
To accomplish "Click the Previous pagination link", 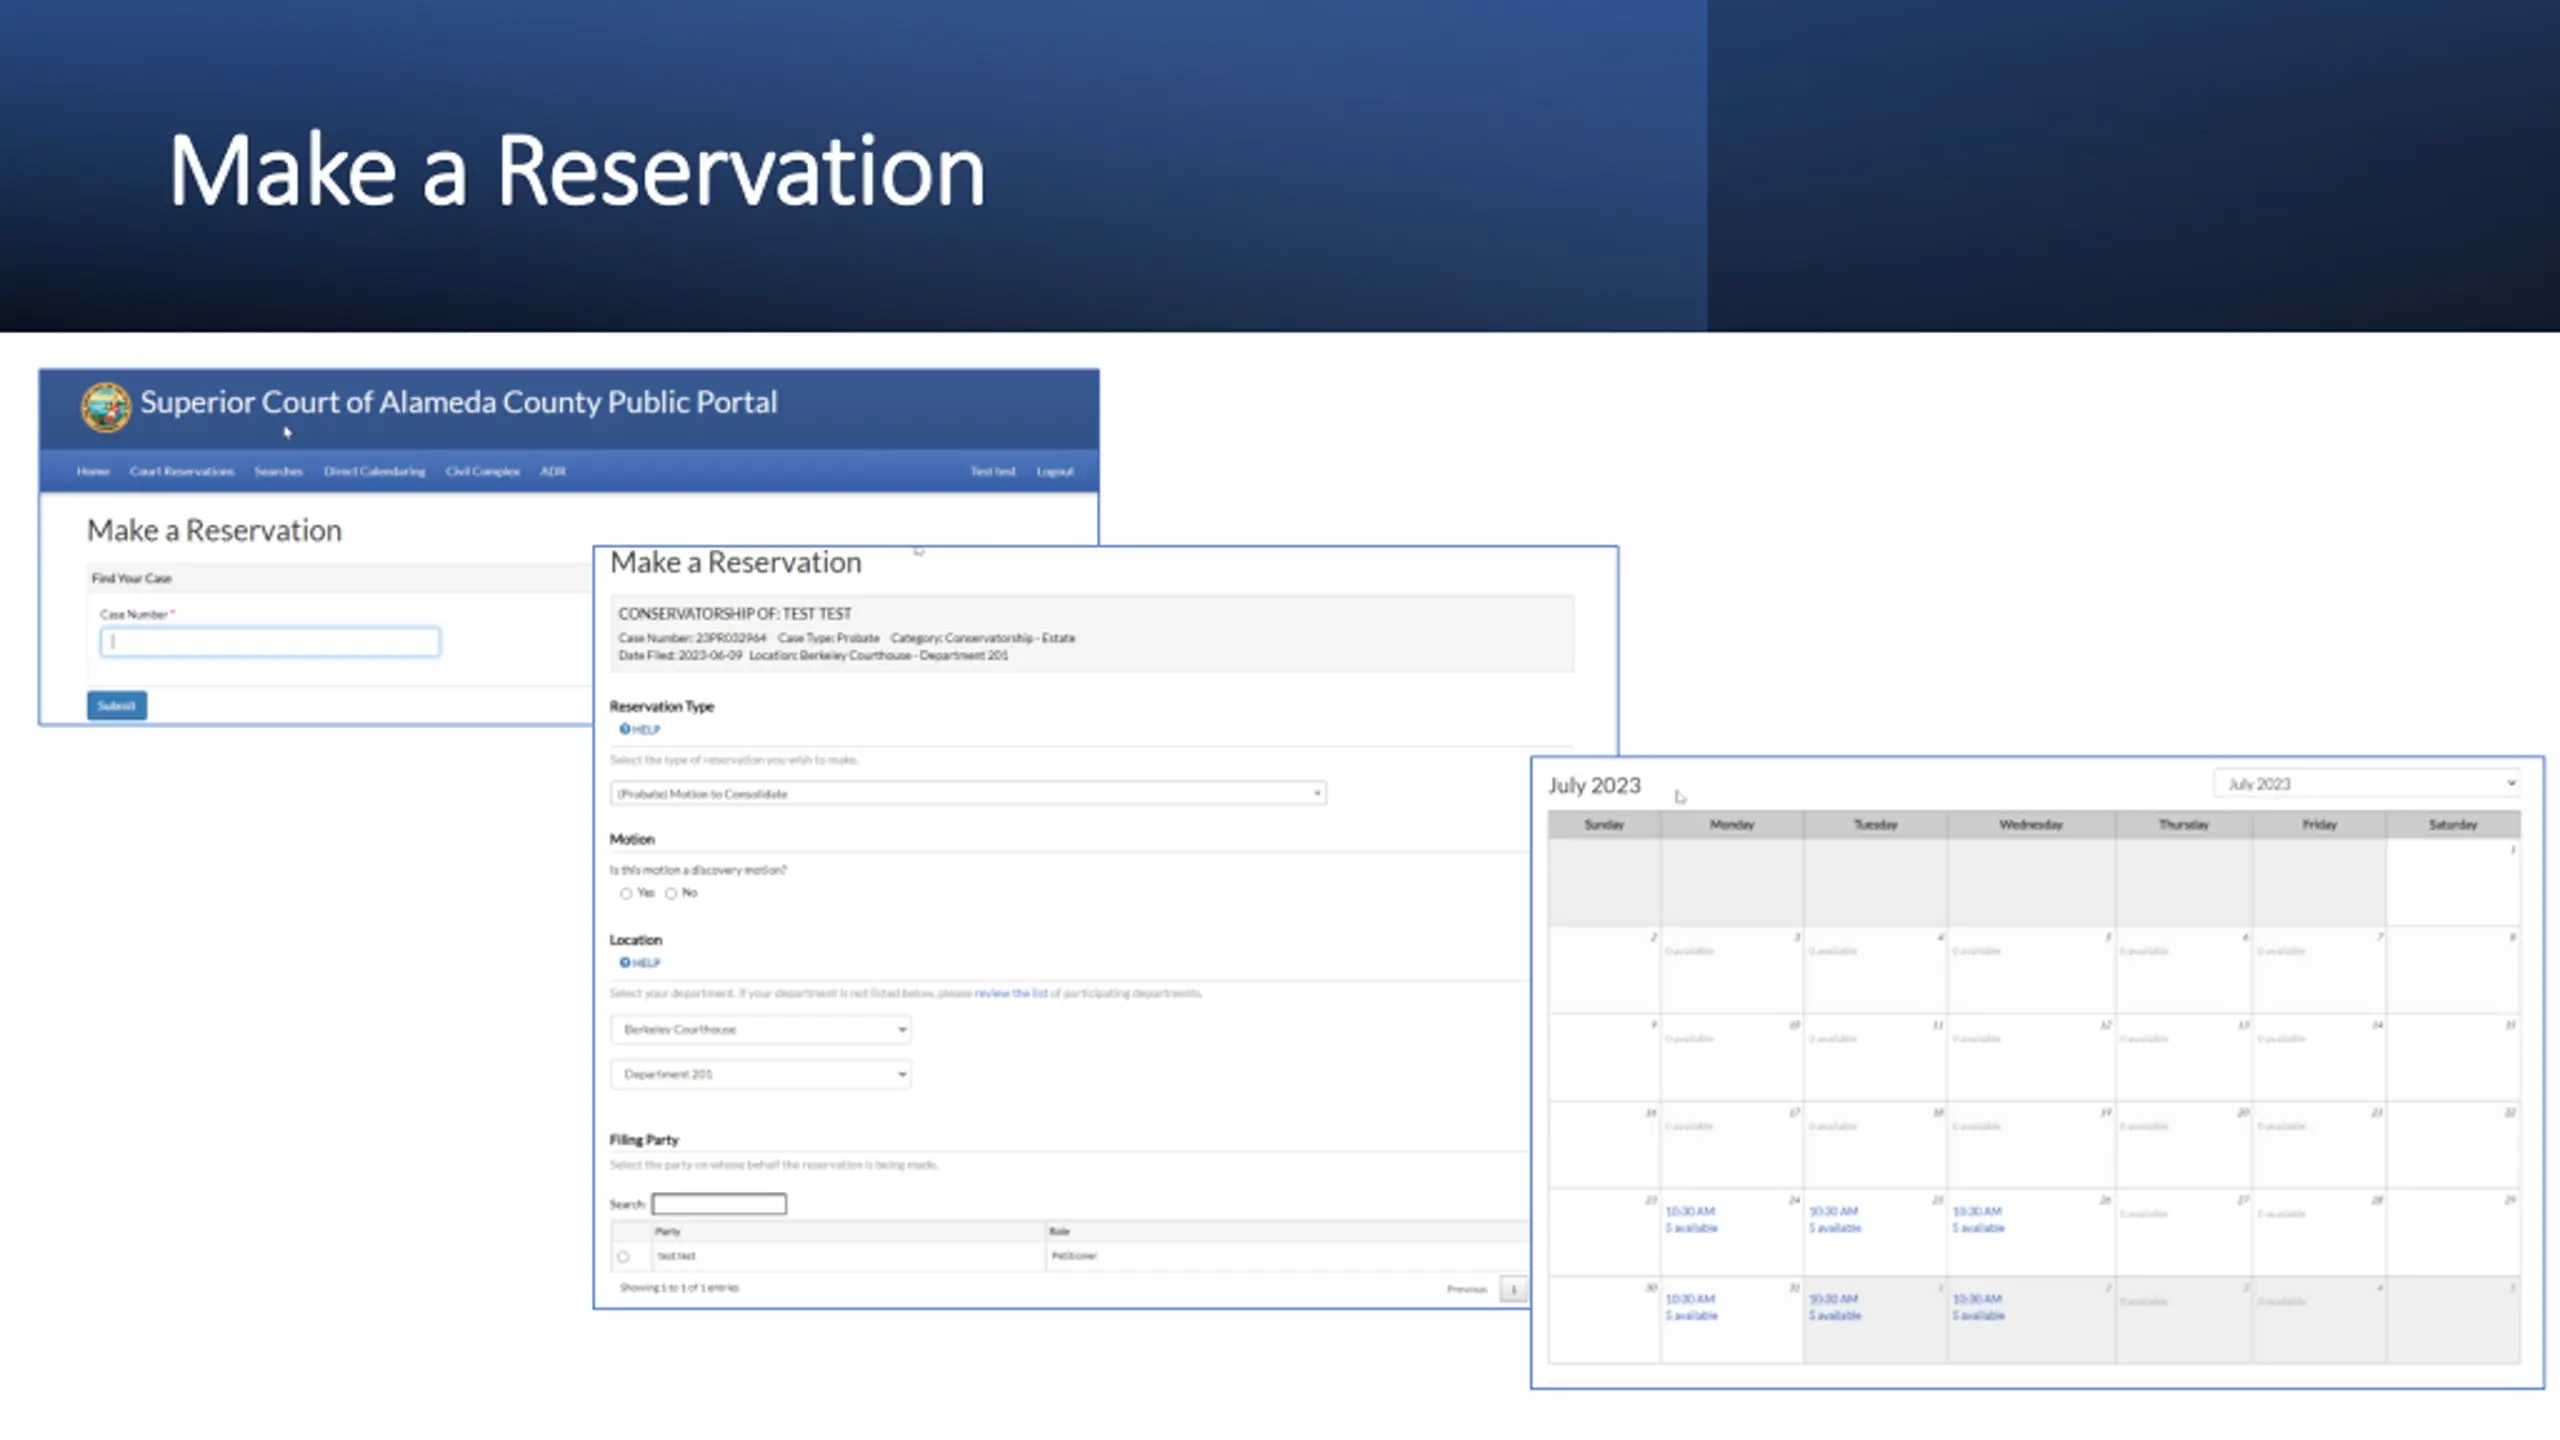I will [1467, 1289].
